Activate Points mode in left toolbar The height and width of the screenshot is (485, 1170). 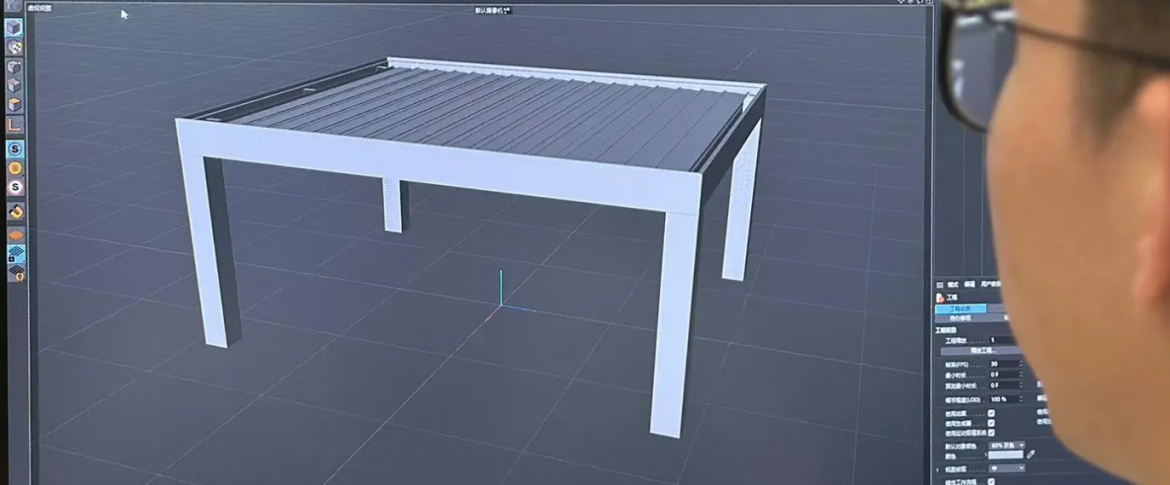(15, 67)
